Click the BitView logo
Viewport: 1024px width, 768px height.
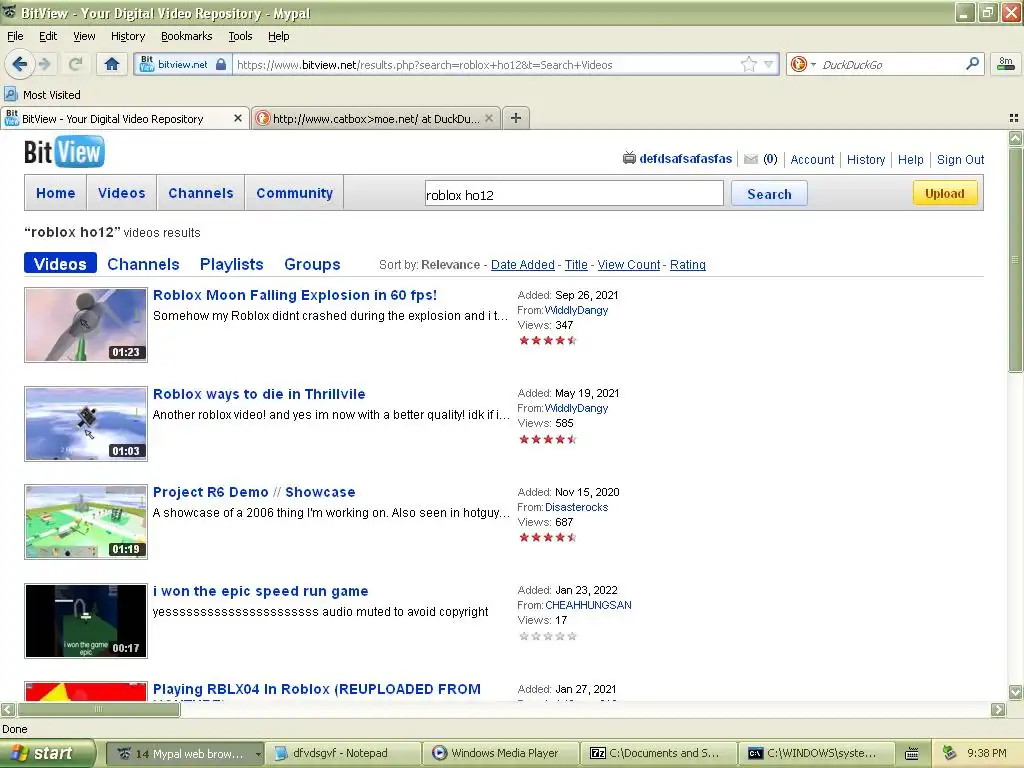(64, 152)
